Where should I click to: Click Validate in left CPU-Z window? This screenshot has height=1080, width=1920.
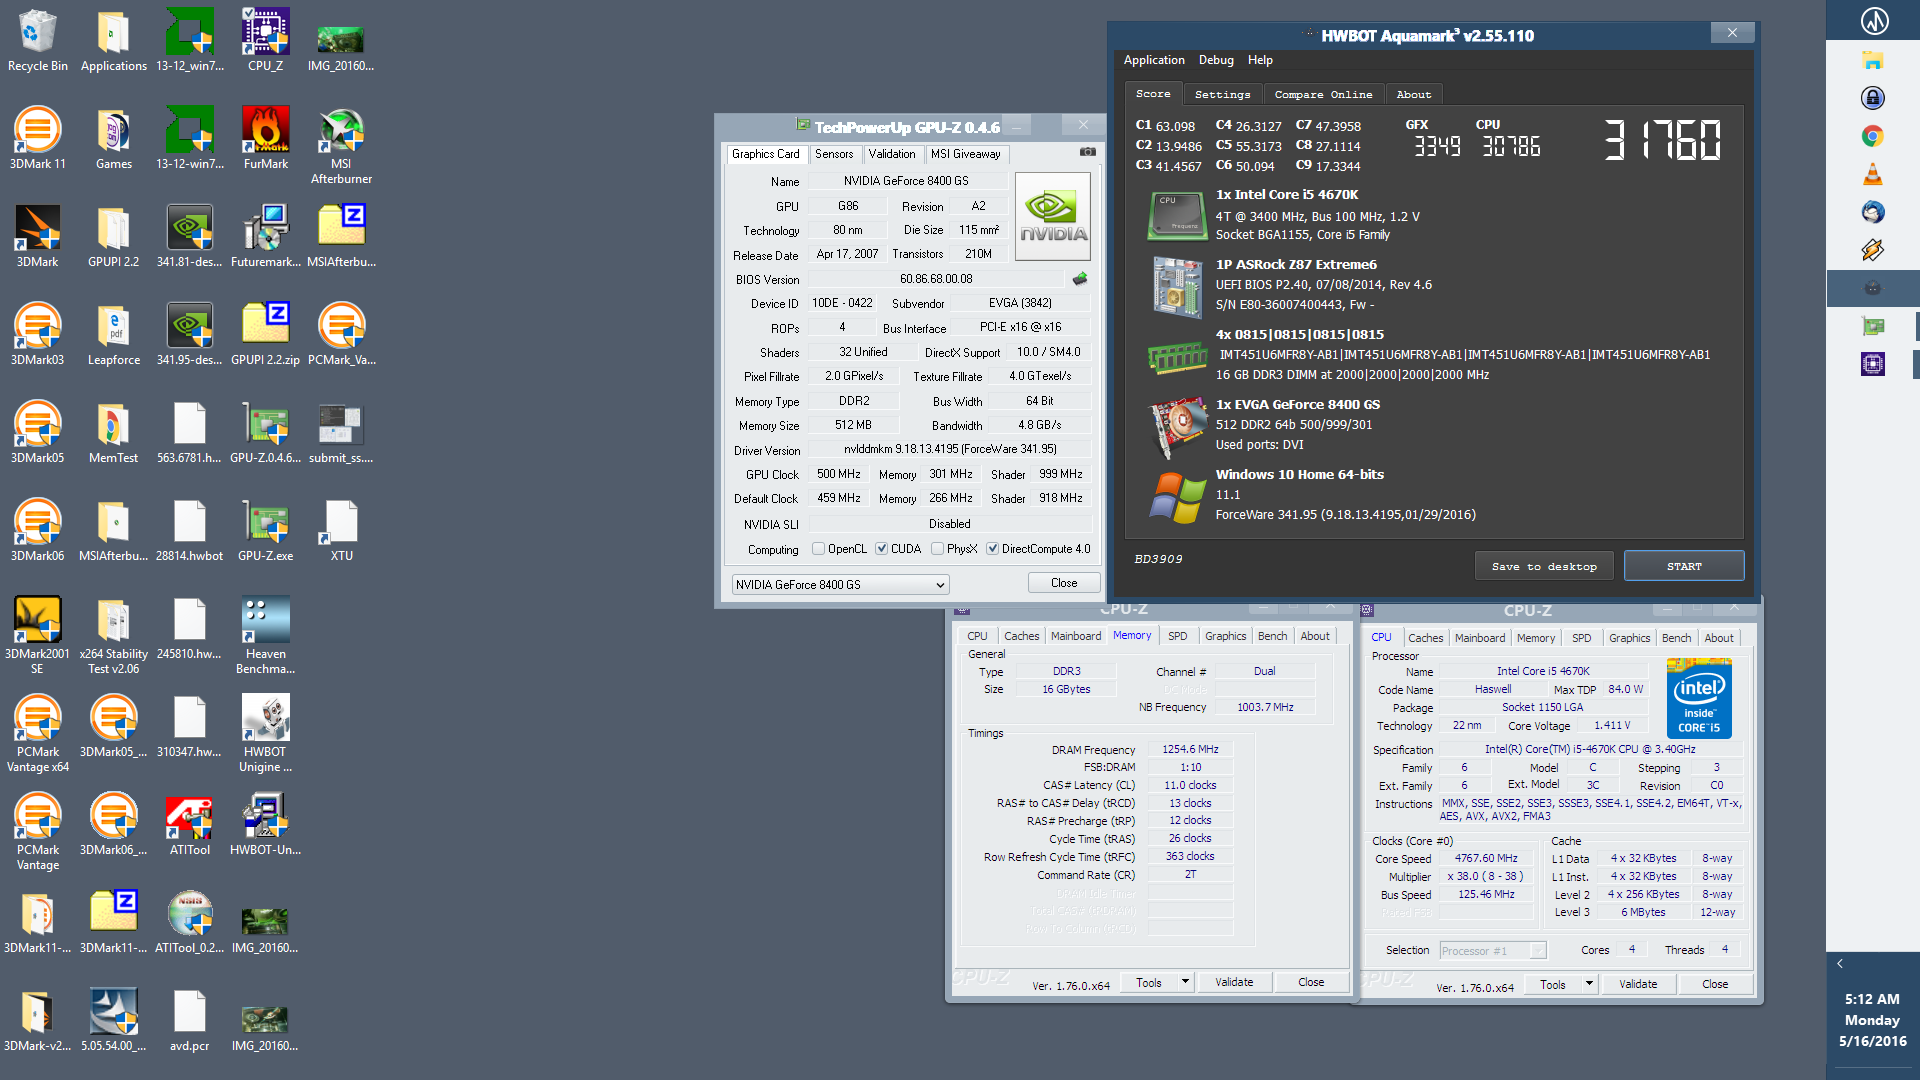pyautogui.click(x=1234, y=982)
